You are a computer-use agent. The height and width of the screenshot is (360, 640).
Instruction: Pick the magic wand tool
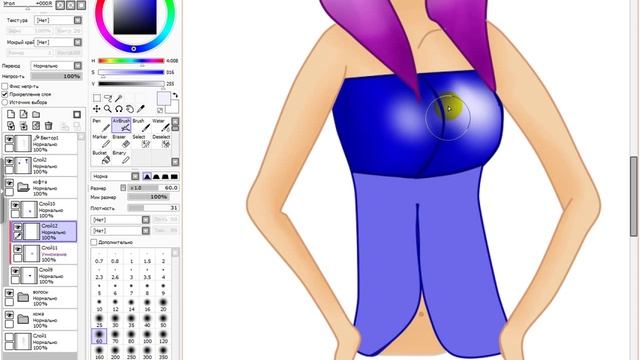(x=119, y=98)
